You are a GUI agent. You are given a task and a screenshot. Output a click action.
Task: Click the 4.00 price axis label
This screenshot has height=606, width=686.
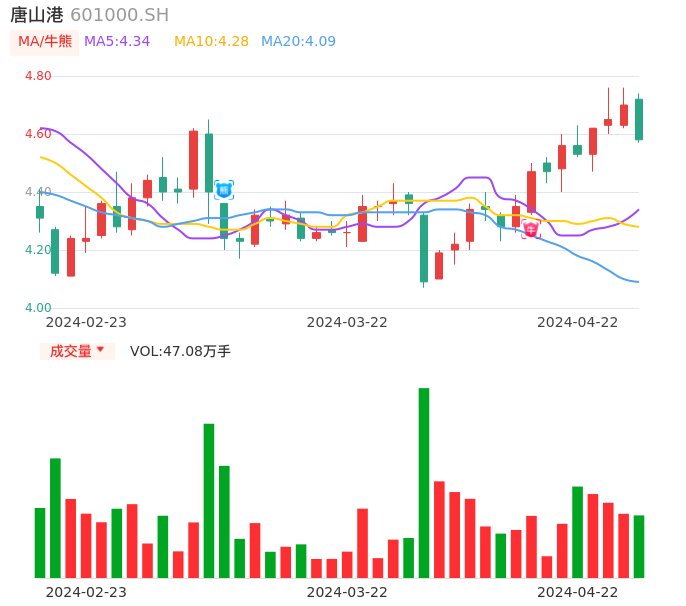38,308
